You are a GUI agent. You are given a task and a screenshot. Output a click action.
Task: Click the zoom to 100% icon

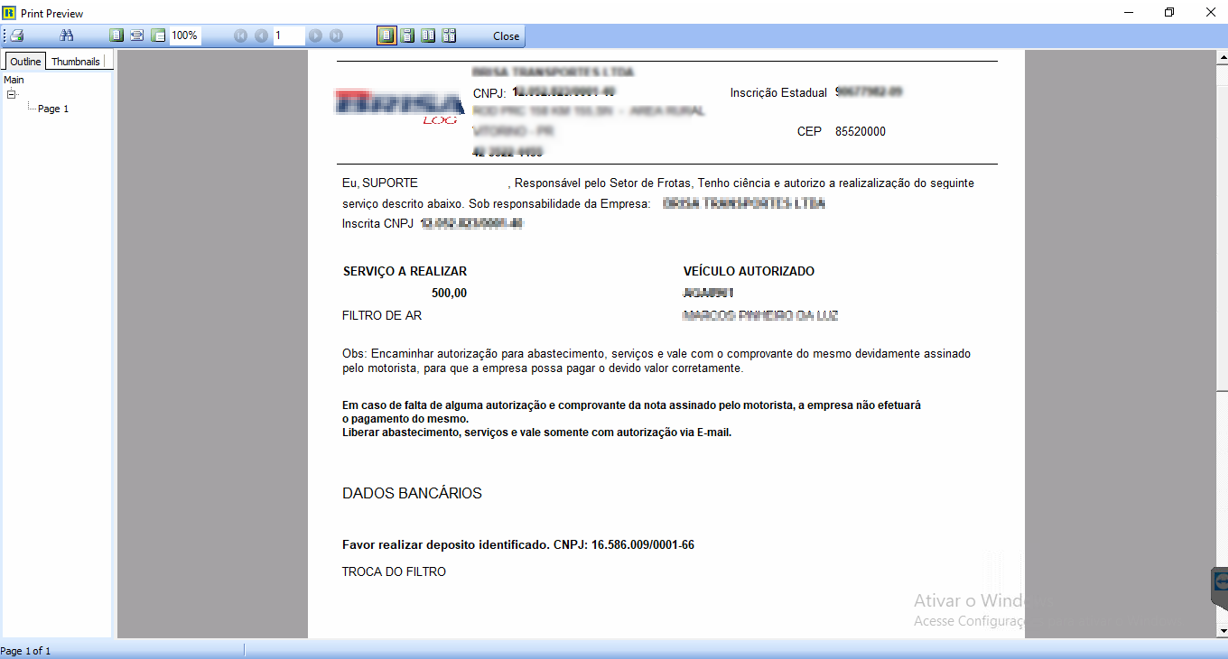point(158,35)
